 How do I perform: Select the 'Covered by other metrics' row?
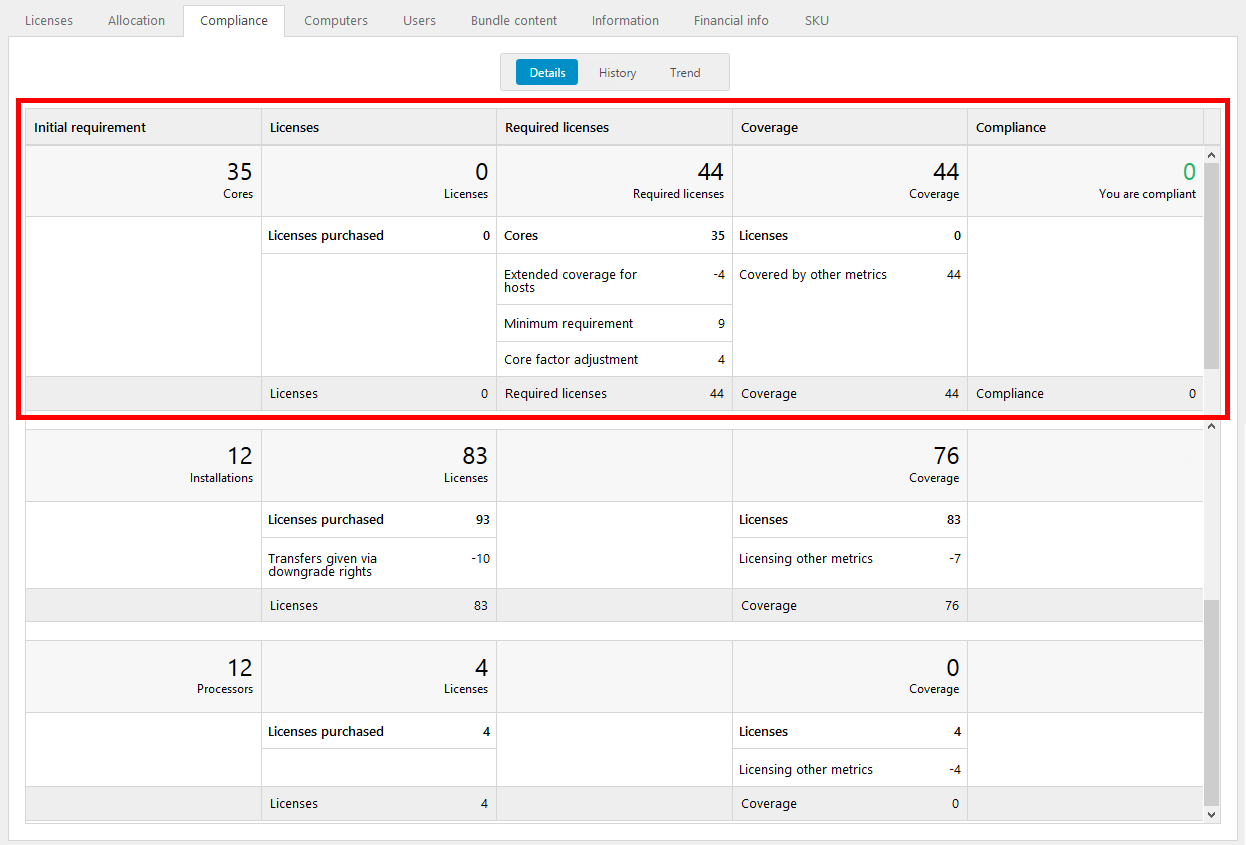(x=849, y=274)
